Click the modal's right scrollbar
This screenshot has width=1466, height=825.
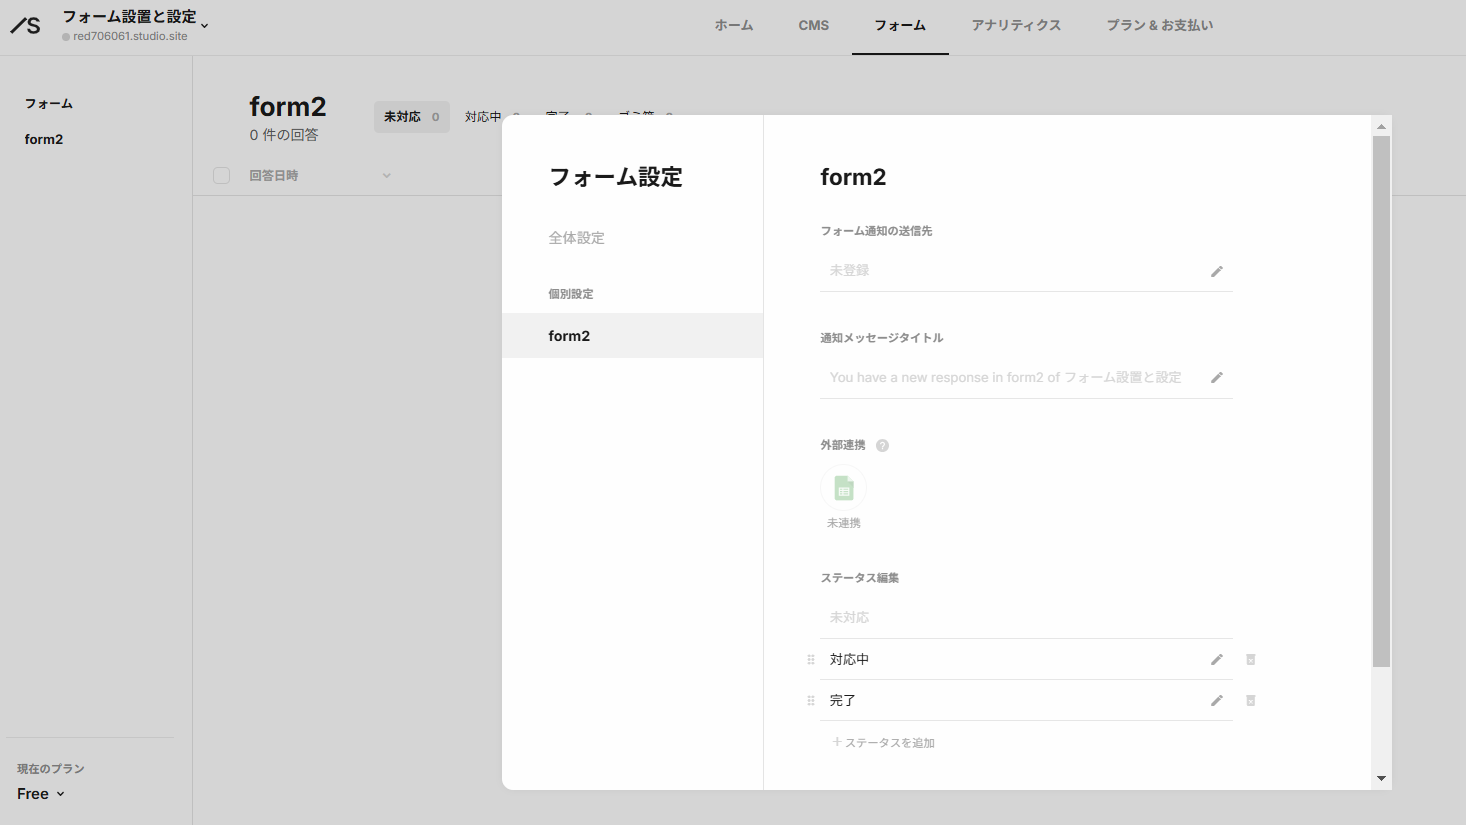1381,400
